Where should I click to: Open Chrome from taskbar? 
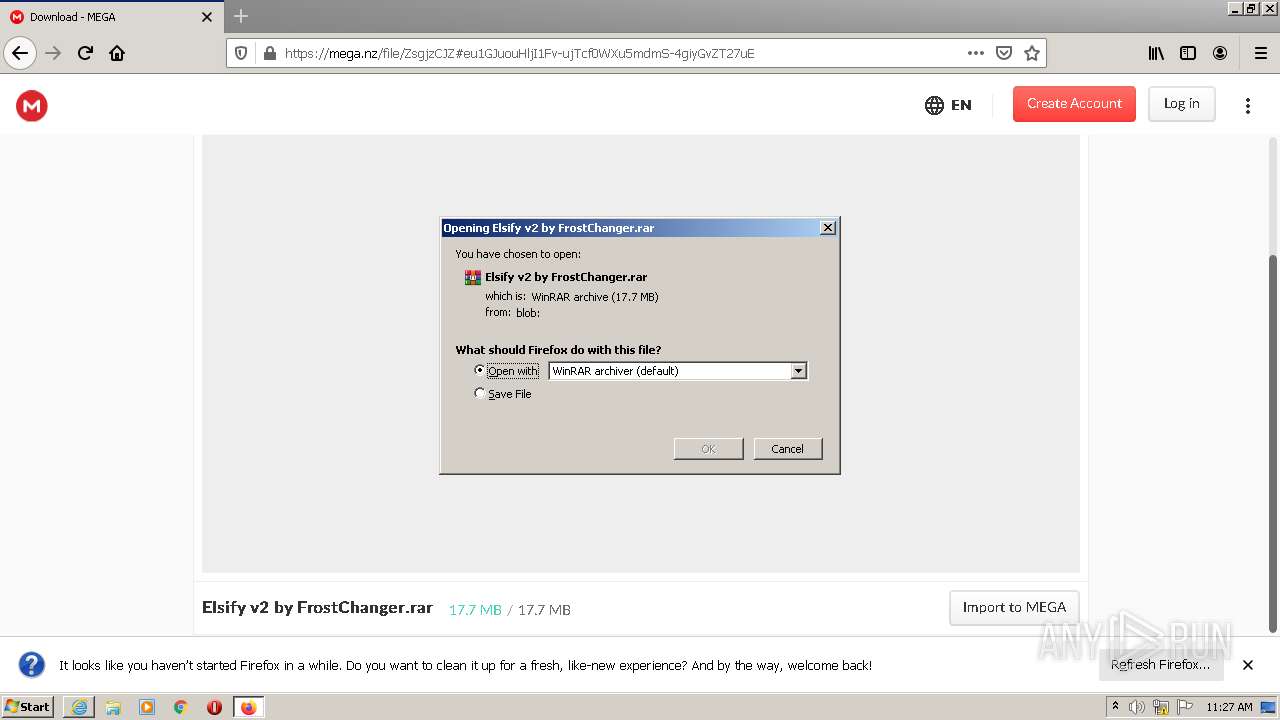[181, 707]
